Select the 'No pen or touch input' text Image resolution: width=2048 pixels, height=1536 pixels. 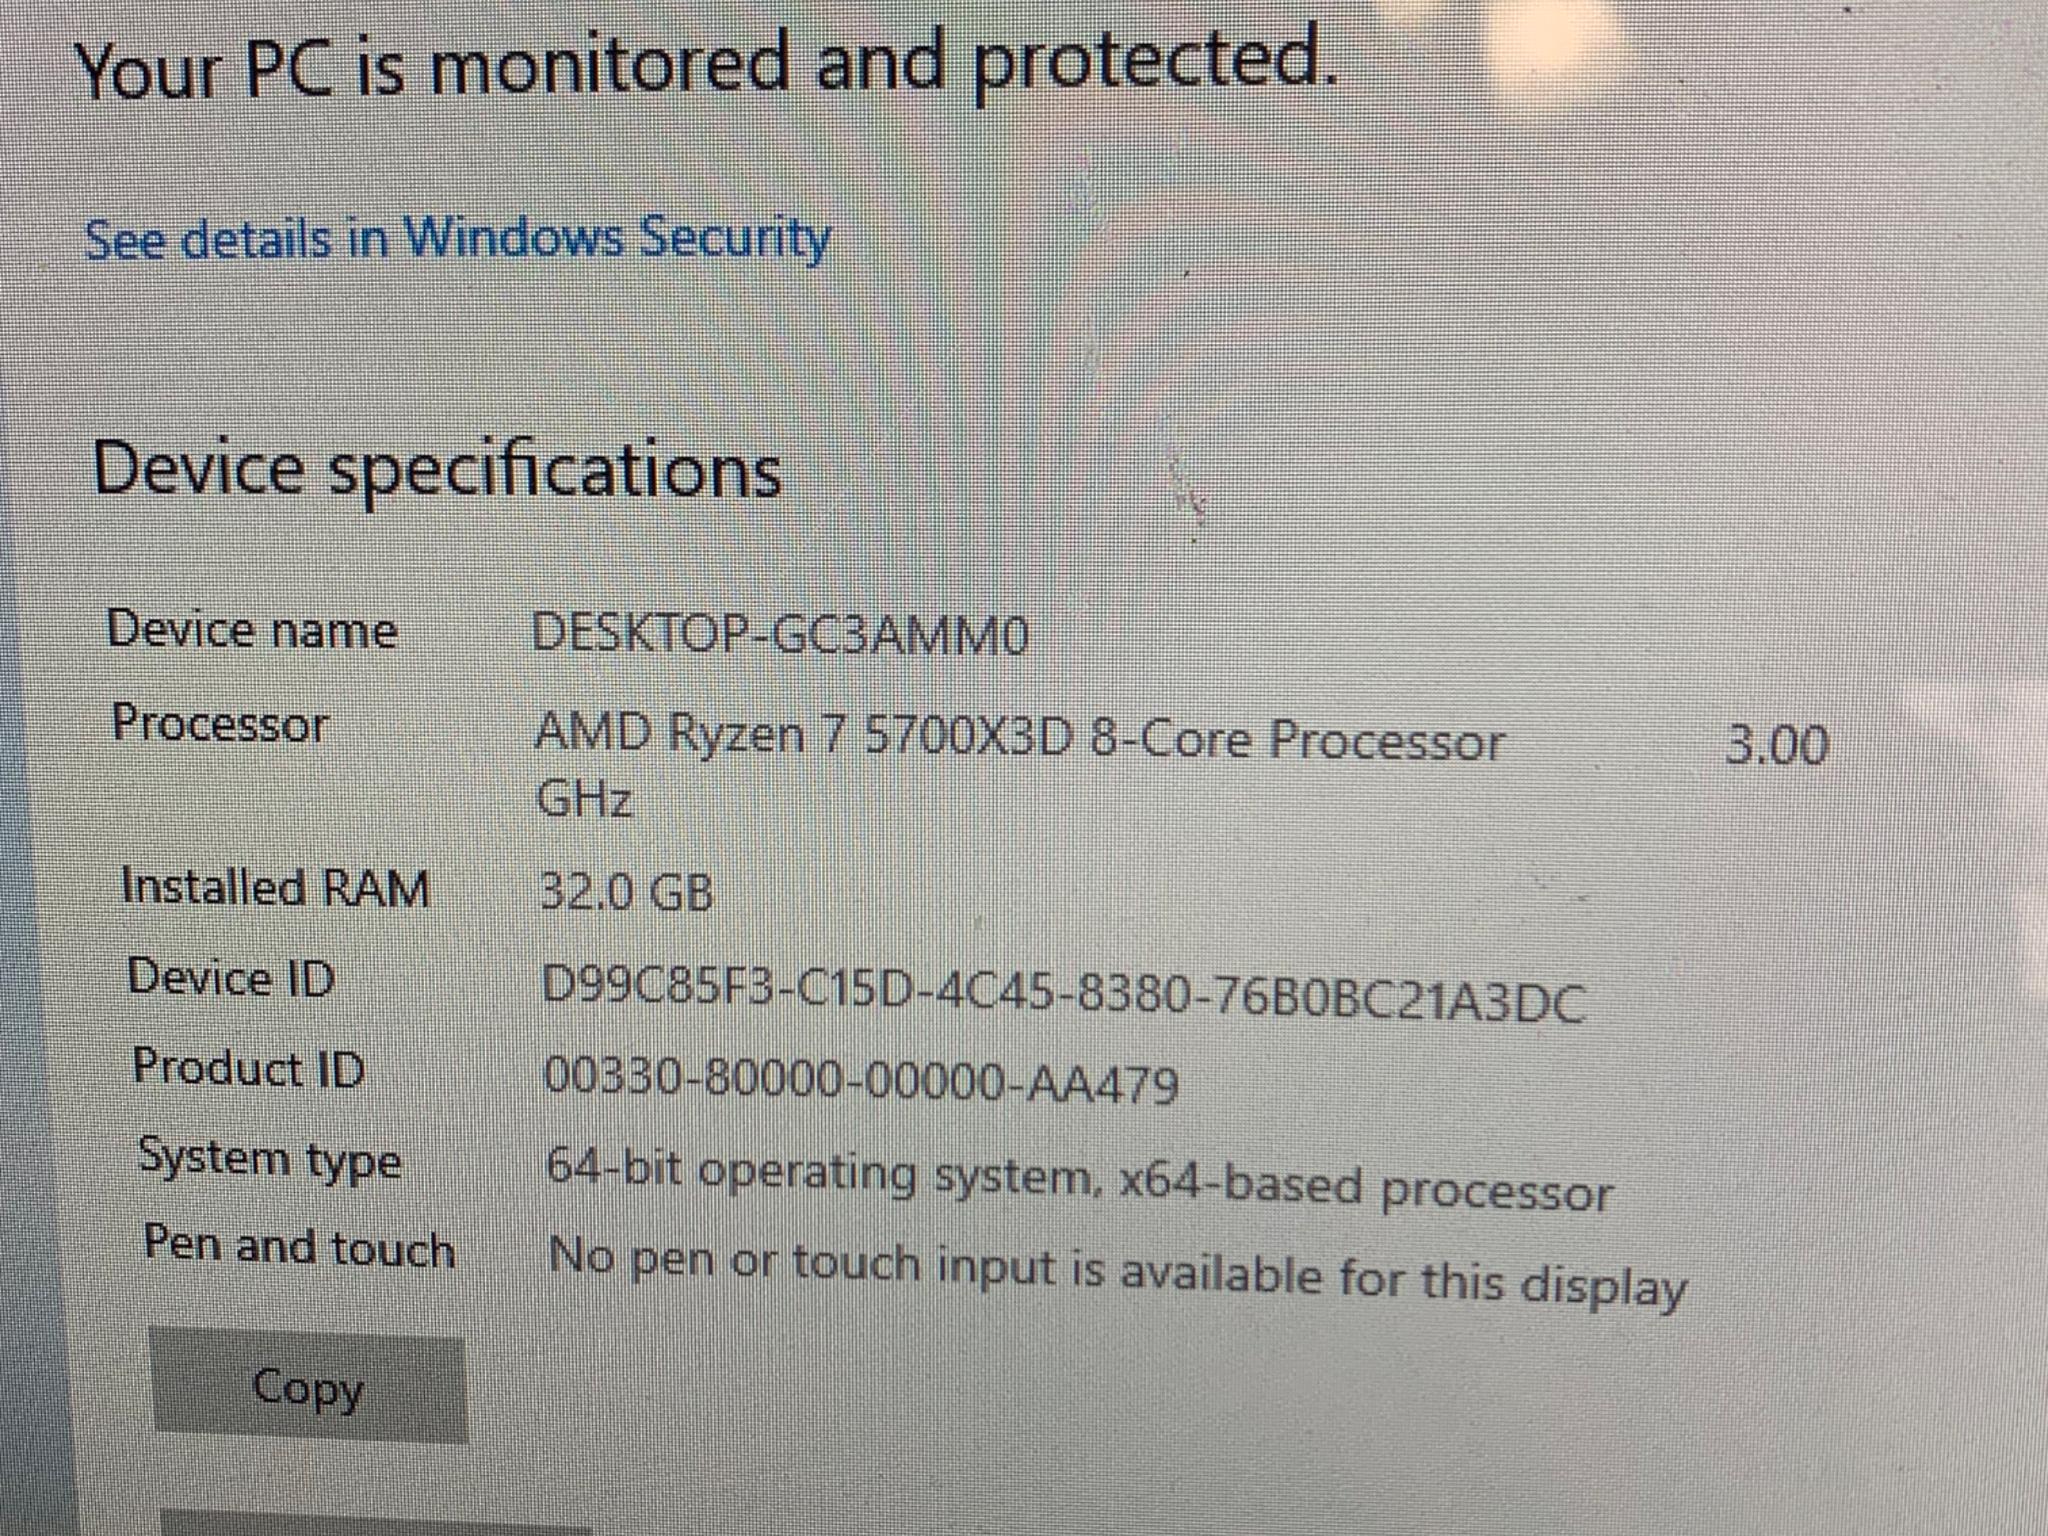coord(1117,1270)
